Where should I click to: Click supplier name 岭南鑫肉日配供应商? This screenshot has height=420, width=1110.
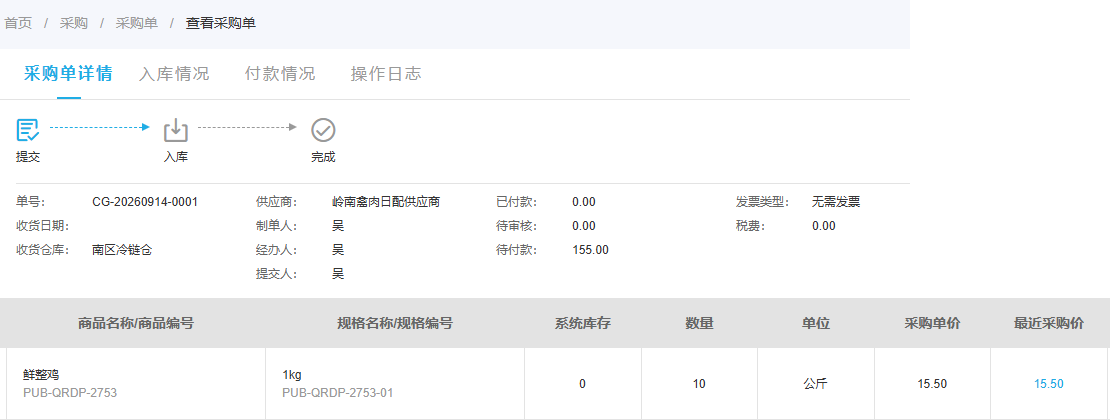pyautogui.click(x=386, y=202)
